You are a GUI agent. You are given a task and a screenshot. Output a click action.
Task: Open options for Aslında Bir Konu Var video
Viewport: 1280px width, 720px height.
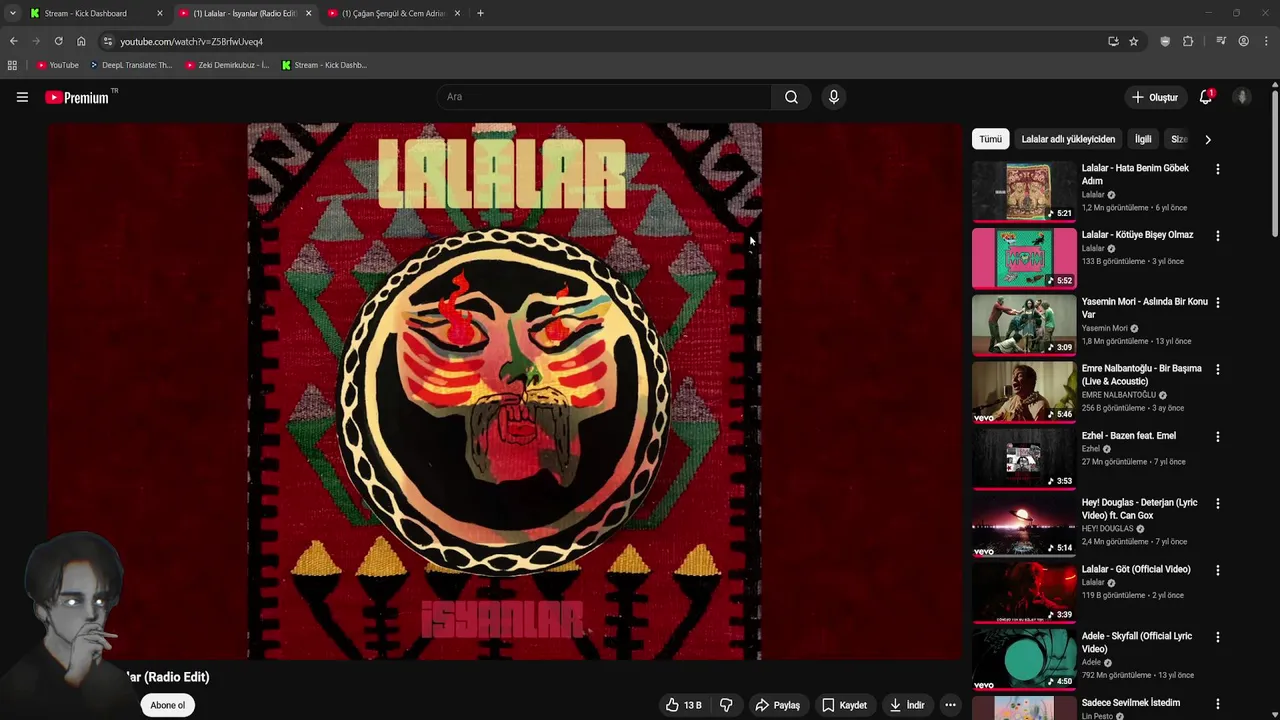pyautogui.click(x=1217, y=302)
